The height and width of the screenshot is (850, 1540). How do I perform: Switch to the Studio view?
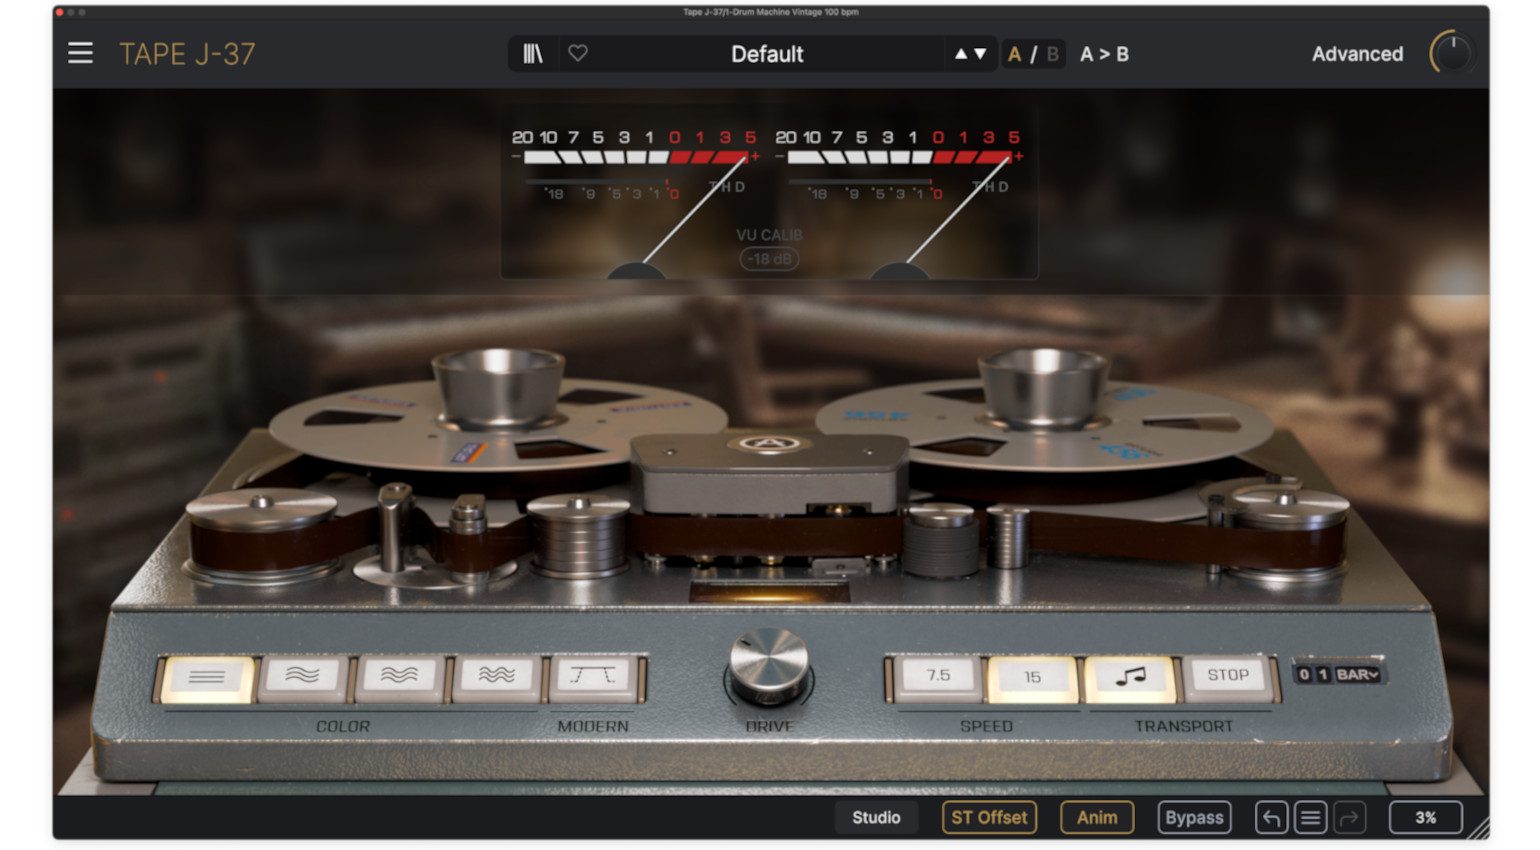tap(876, 818)
